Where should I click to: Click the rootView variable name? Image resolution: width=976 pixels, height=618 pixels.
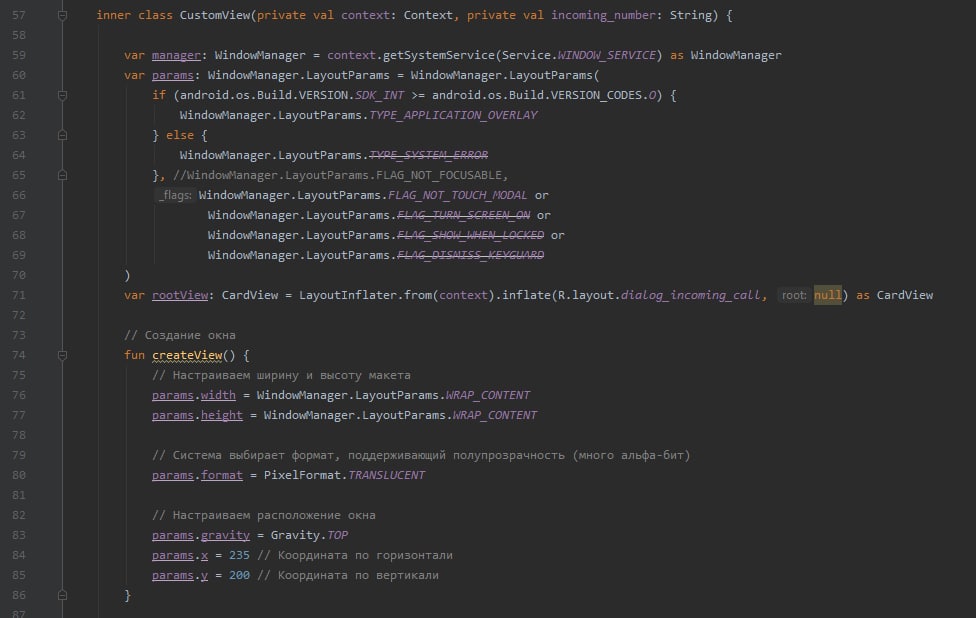[180, 295]
